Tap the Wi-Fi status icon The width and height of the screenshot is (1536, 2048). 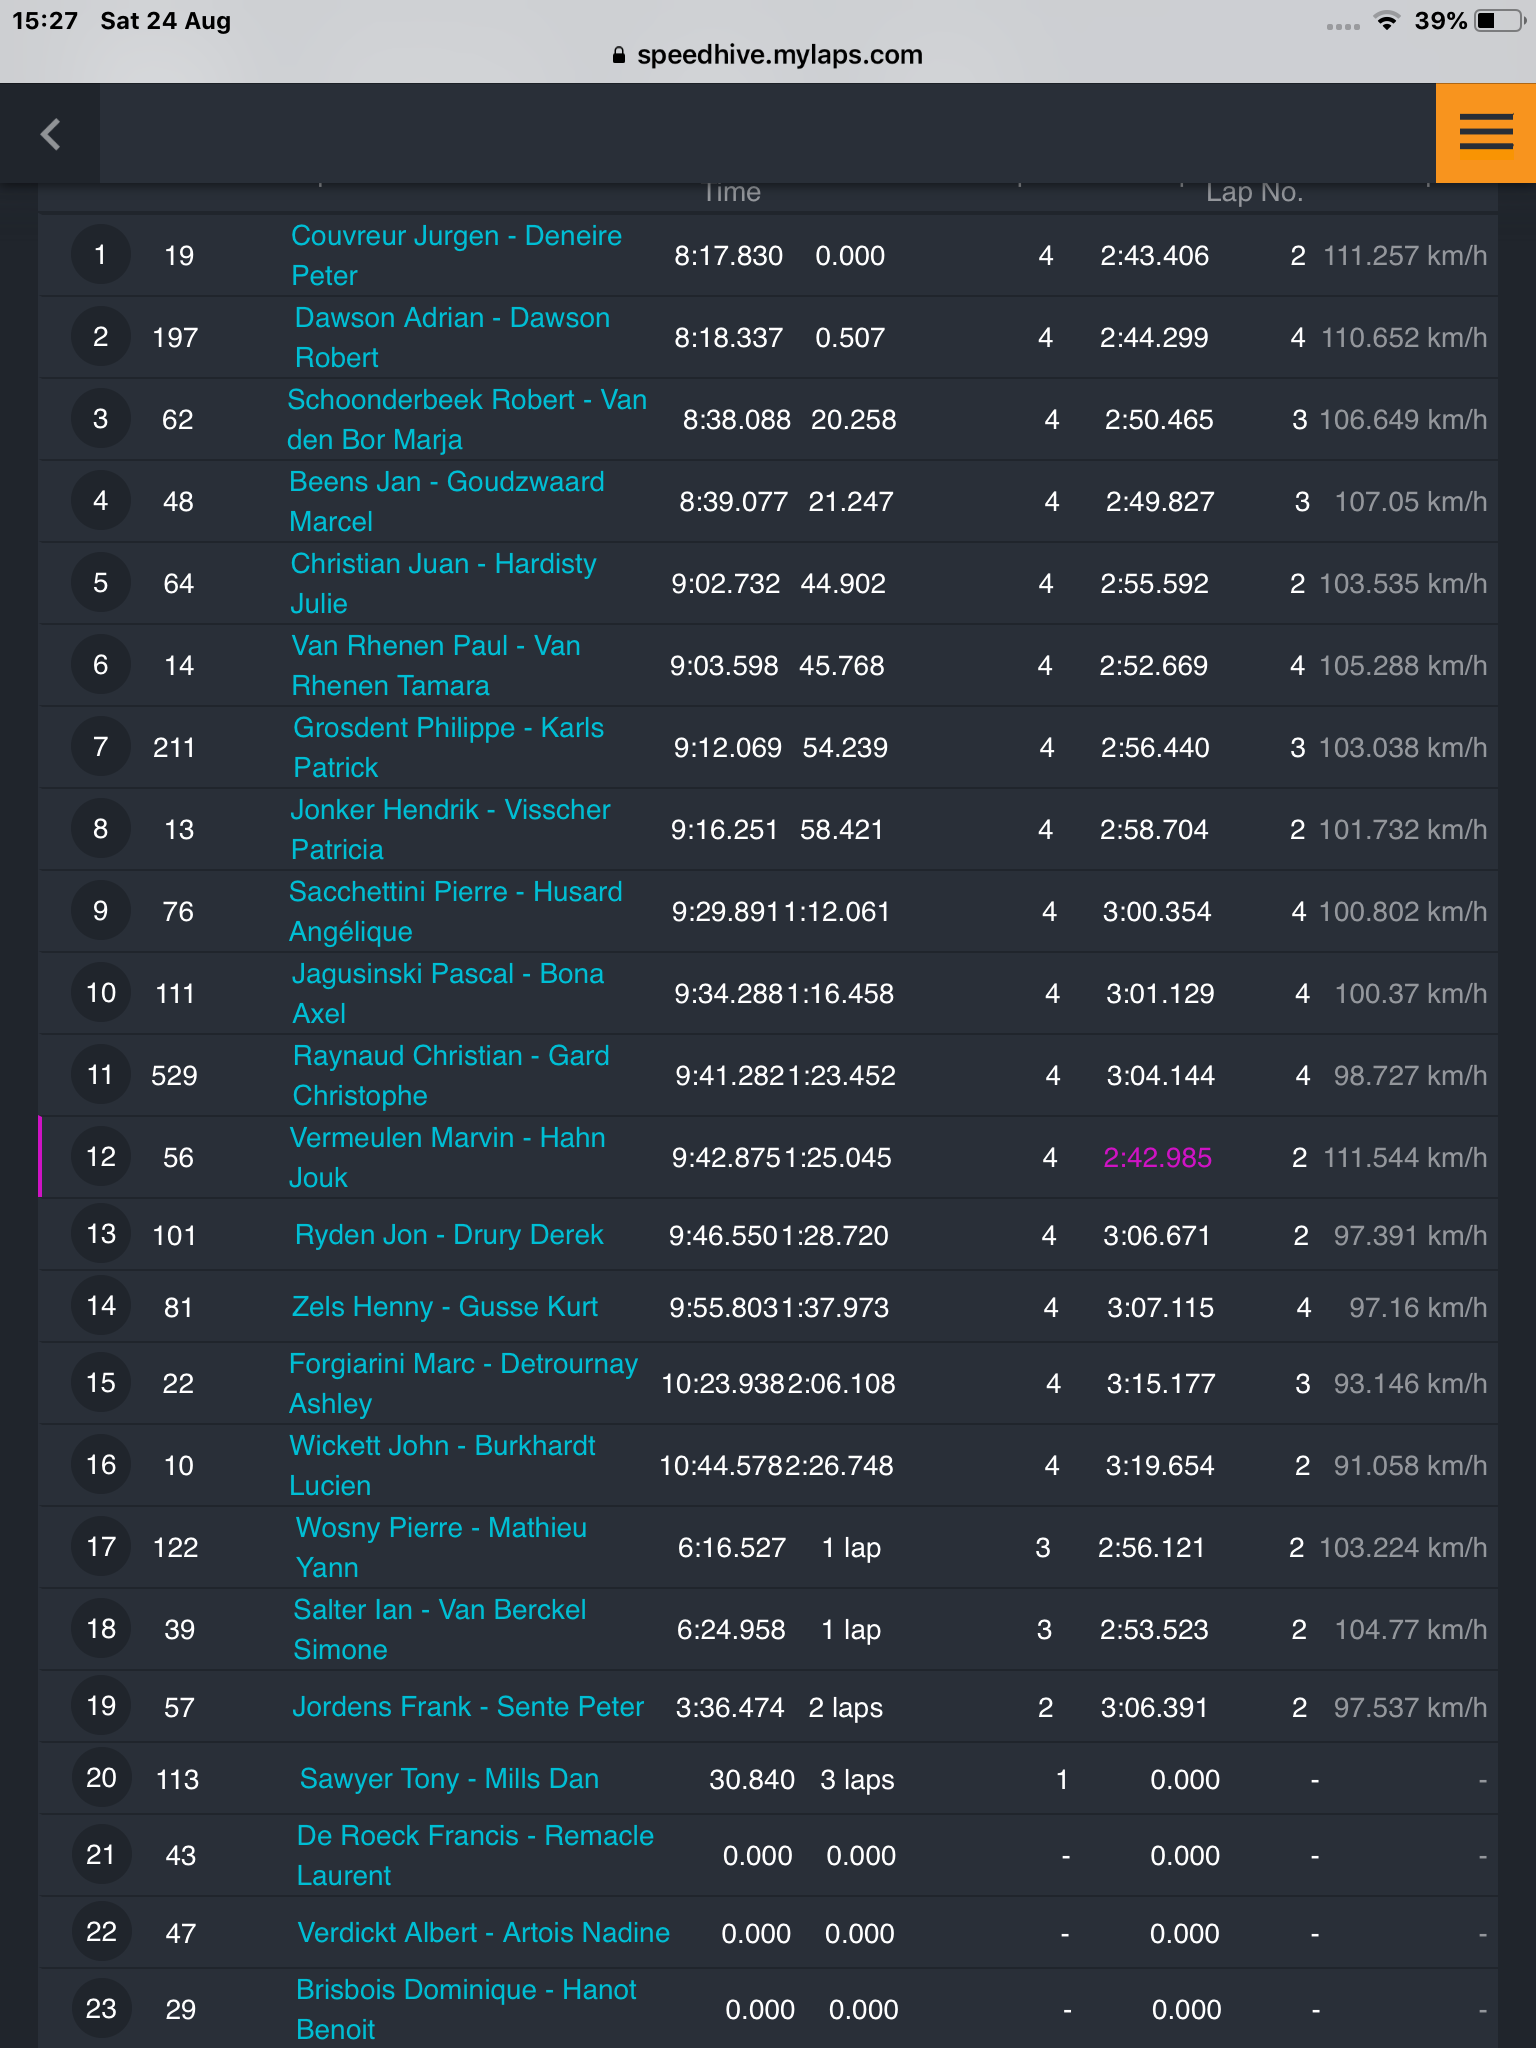[x=1386, y=21]
